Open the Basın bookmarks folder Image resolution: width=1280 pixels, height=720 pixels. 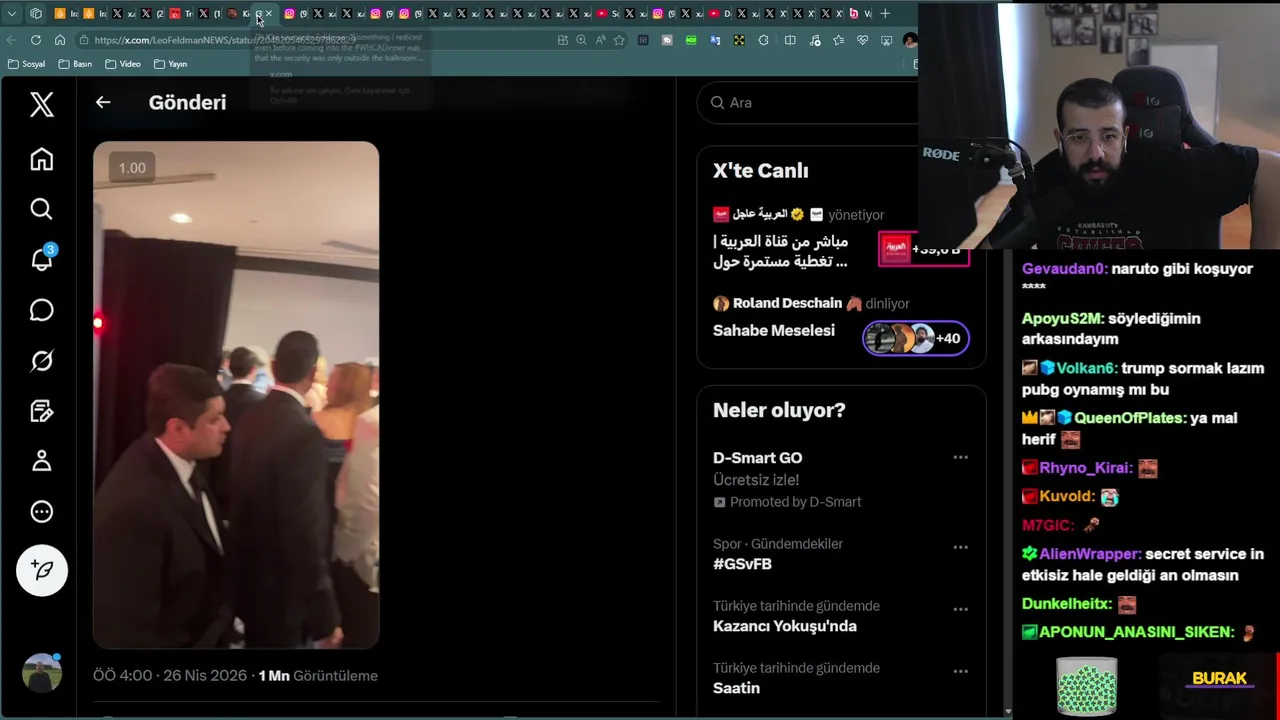point(75,64)
